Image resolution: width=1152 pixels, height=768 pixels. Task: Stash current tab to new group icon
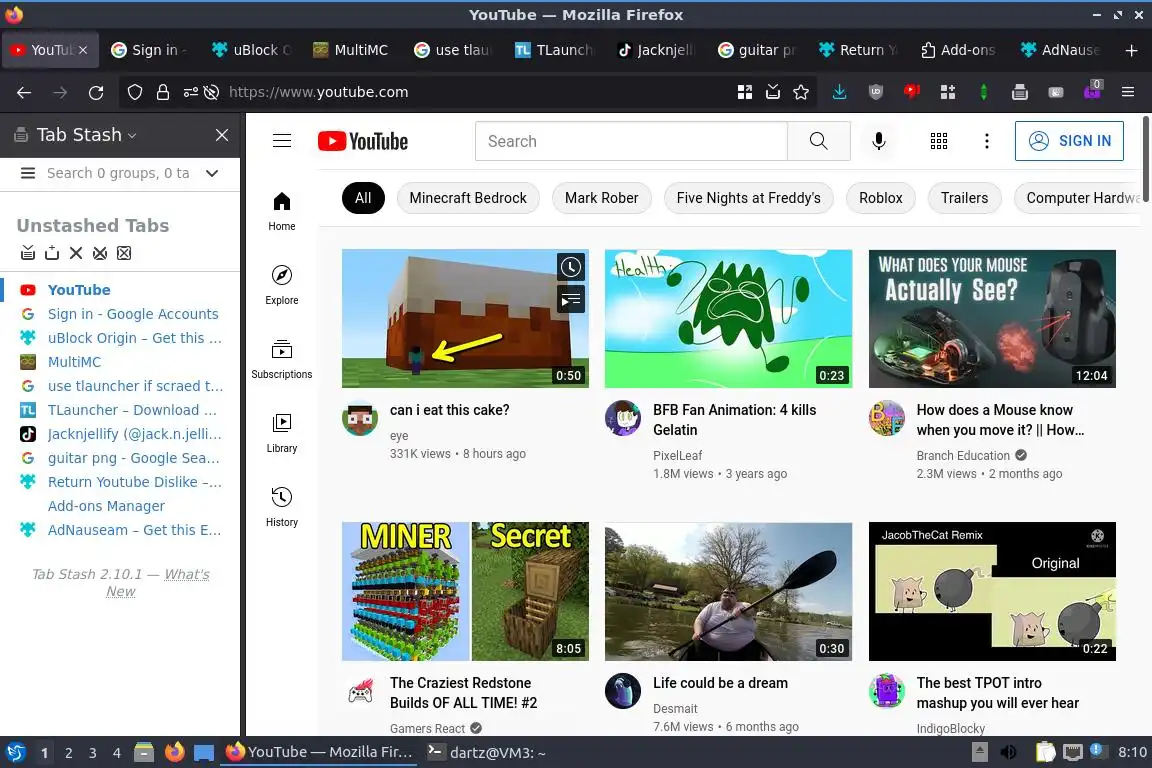[51, 253]
